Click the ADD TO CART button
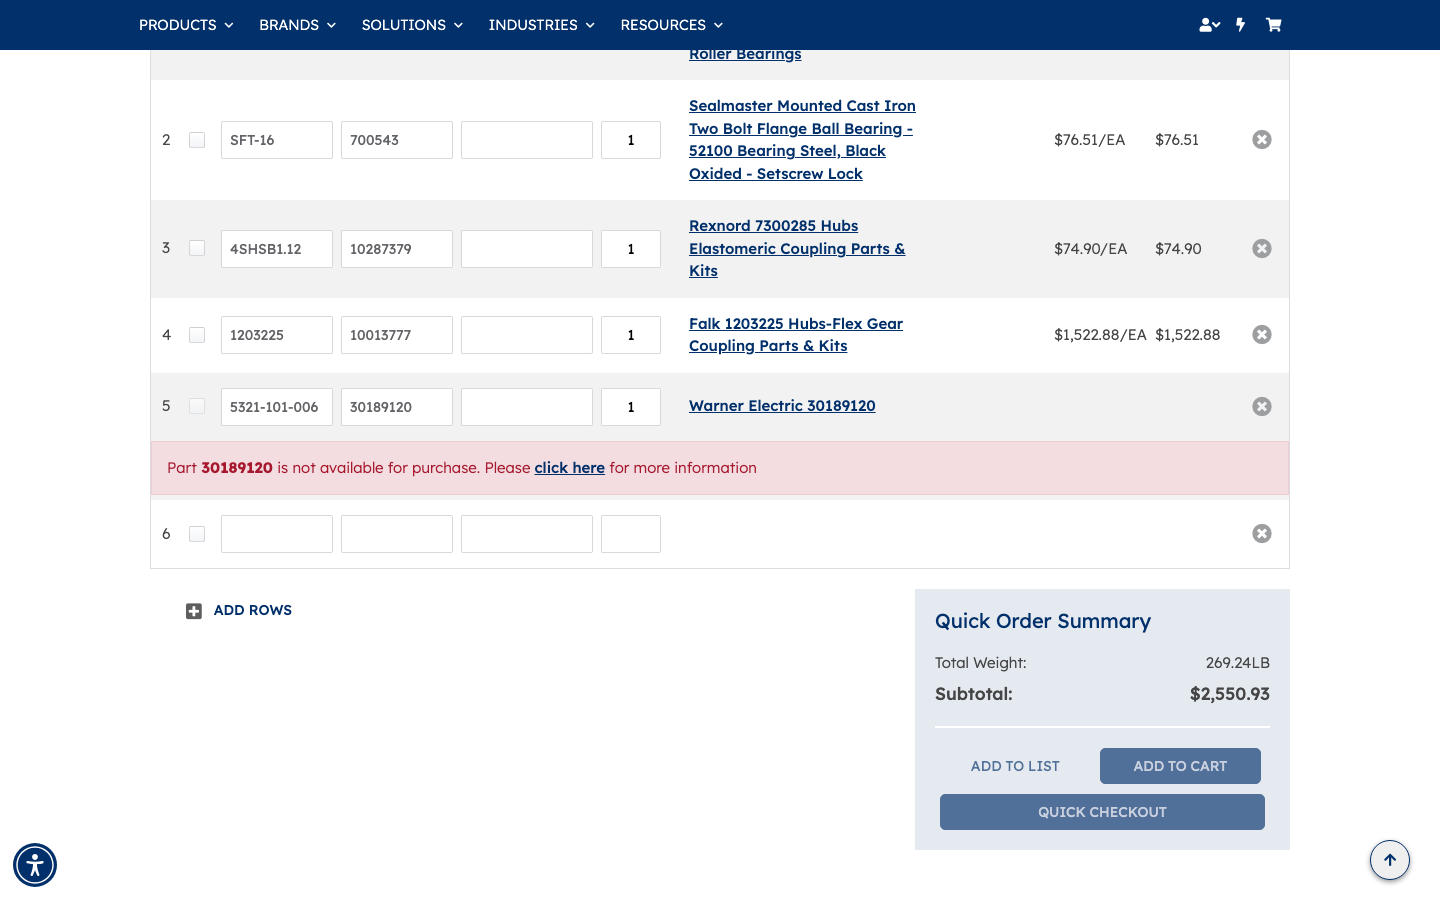 click(x=1180, y=766)
